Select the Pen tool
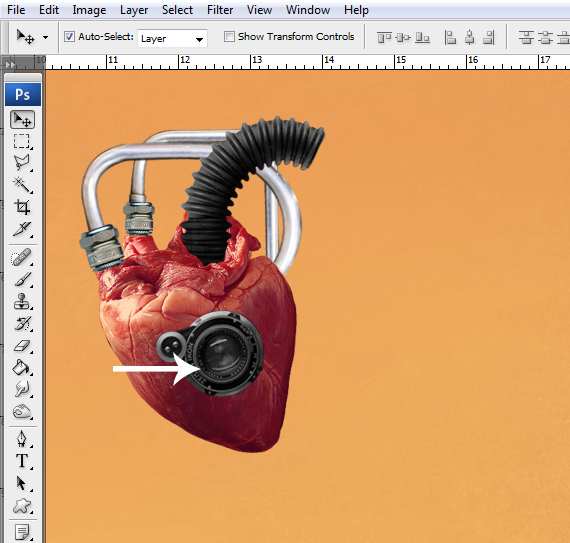This screenshot has width=570, height=543. click(x=22, y=439)
